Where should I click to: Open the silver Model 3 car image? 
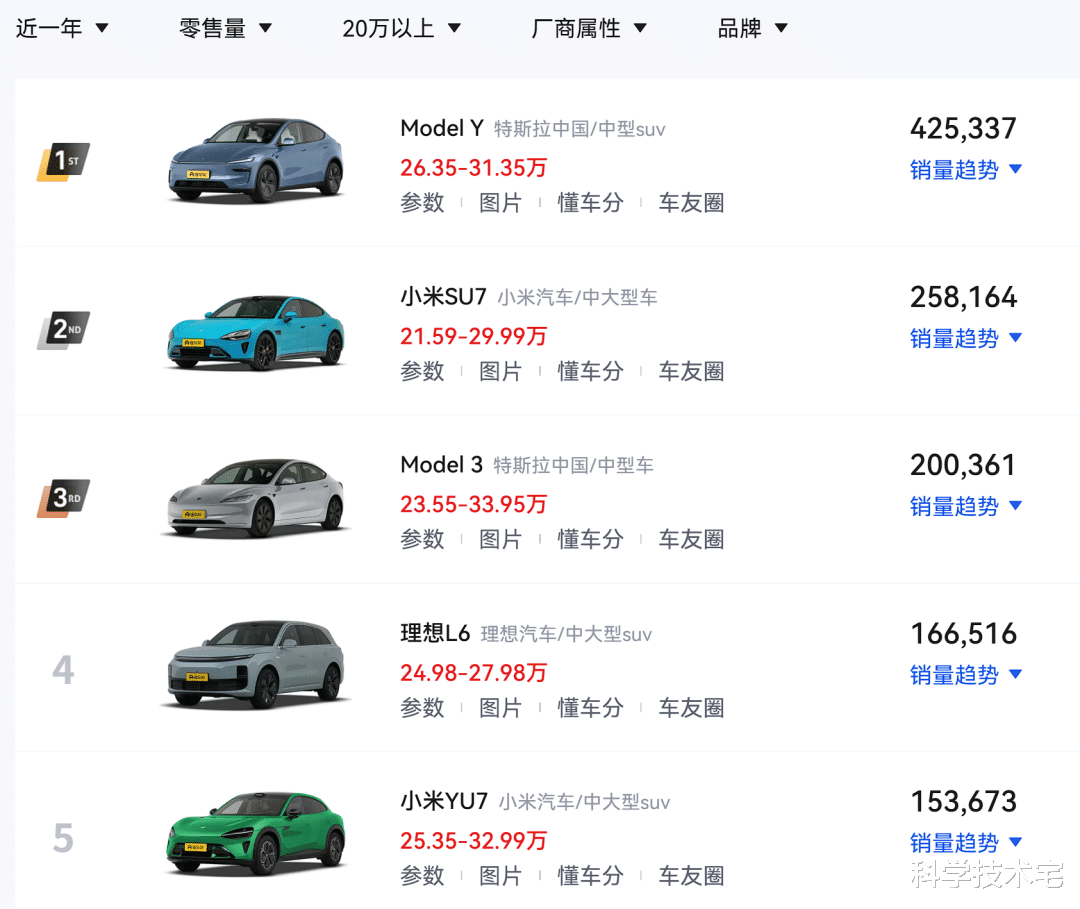point(256,498)
